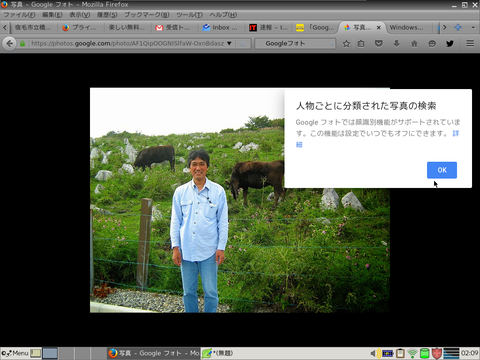Select the *(無題) editor taskbar entry
480x360 pixels.
click(x=219, y=353)
